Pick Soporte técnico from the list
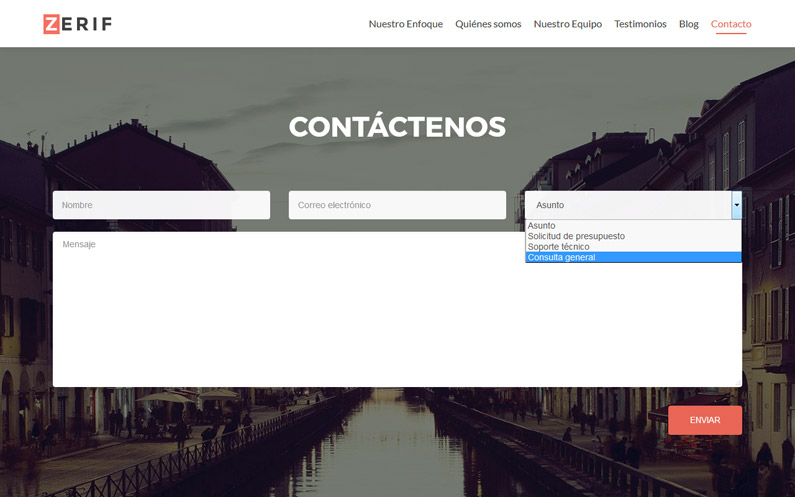 [633, 247]
